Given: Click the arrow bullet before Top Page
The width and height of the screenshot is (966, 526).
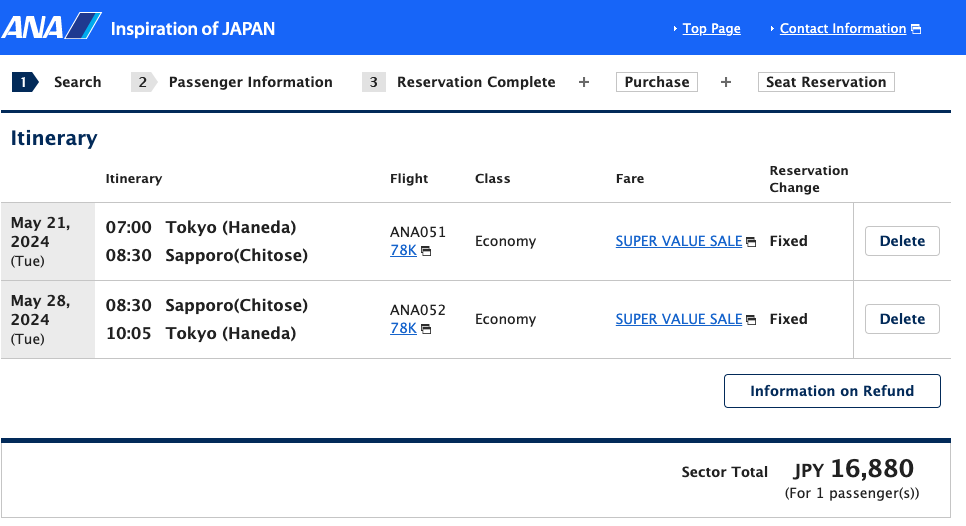Looking at the screenshot, I should (x=675, y=28).
